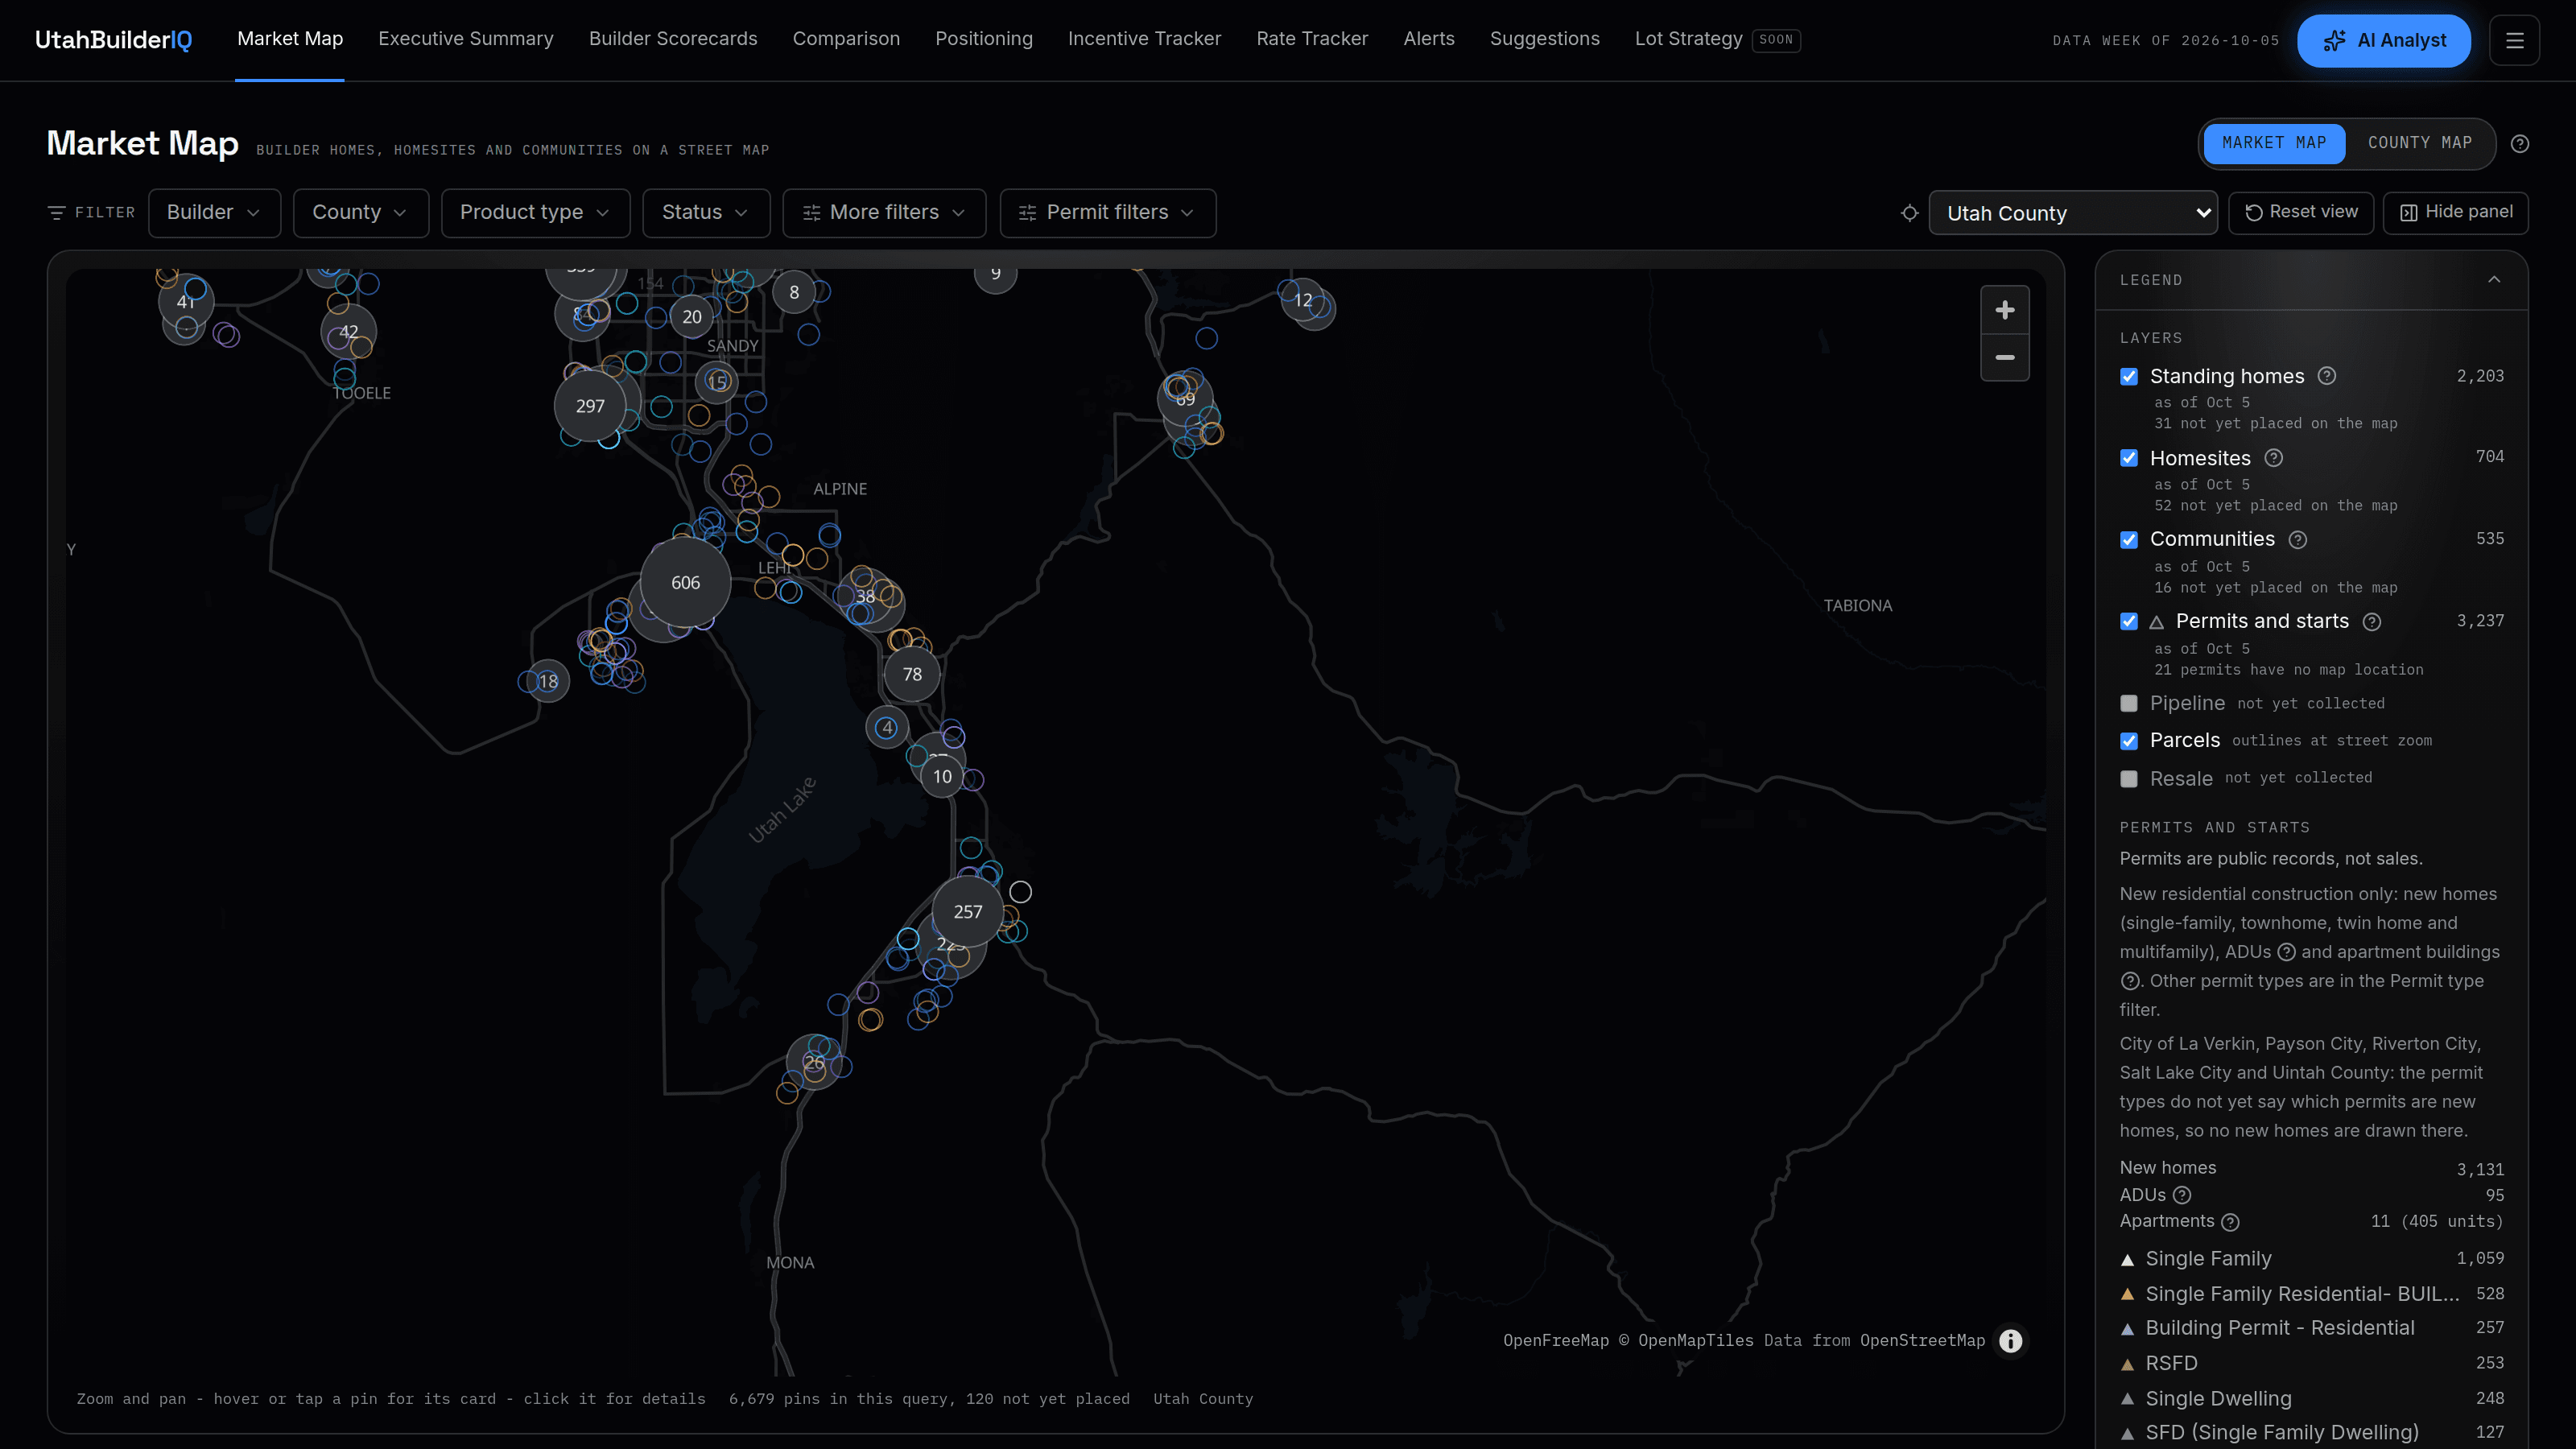
Task: Click the locate crosshair icon beside Utah County
Action: coord(1909,213)
